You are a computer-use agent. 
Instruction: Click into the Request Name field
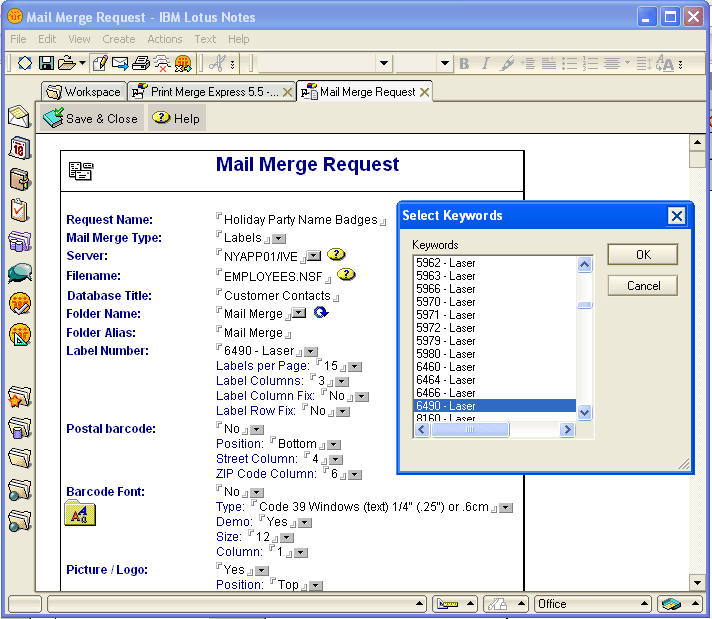300,219
